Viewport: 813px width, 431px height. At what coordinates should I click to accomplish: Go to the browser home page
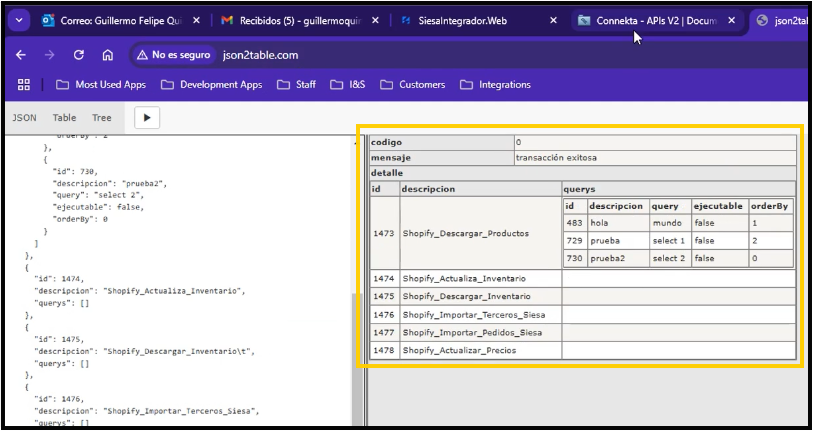[108, 55]
